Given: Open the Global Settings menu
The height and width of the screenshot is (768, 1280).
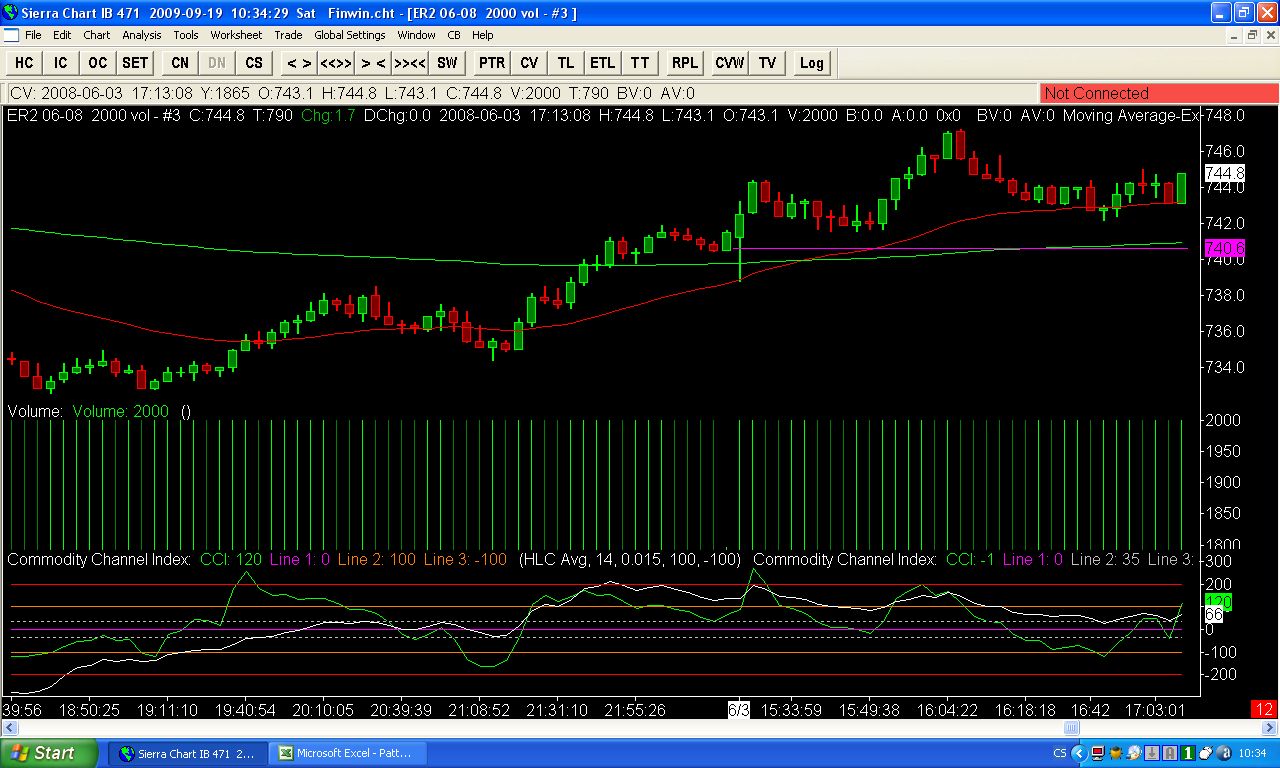Looking at the screenshot, I should [350, 35].
